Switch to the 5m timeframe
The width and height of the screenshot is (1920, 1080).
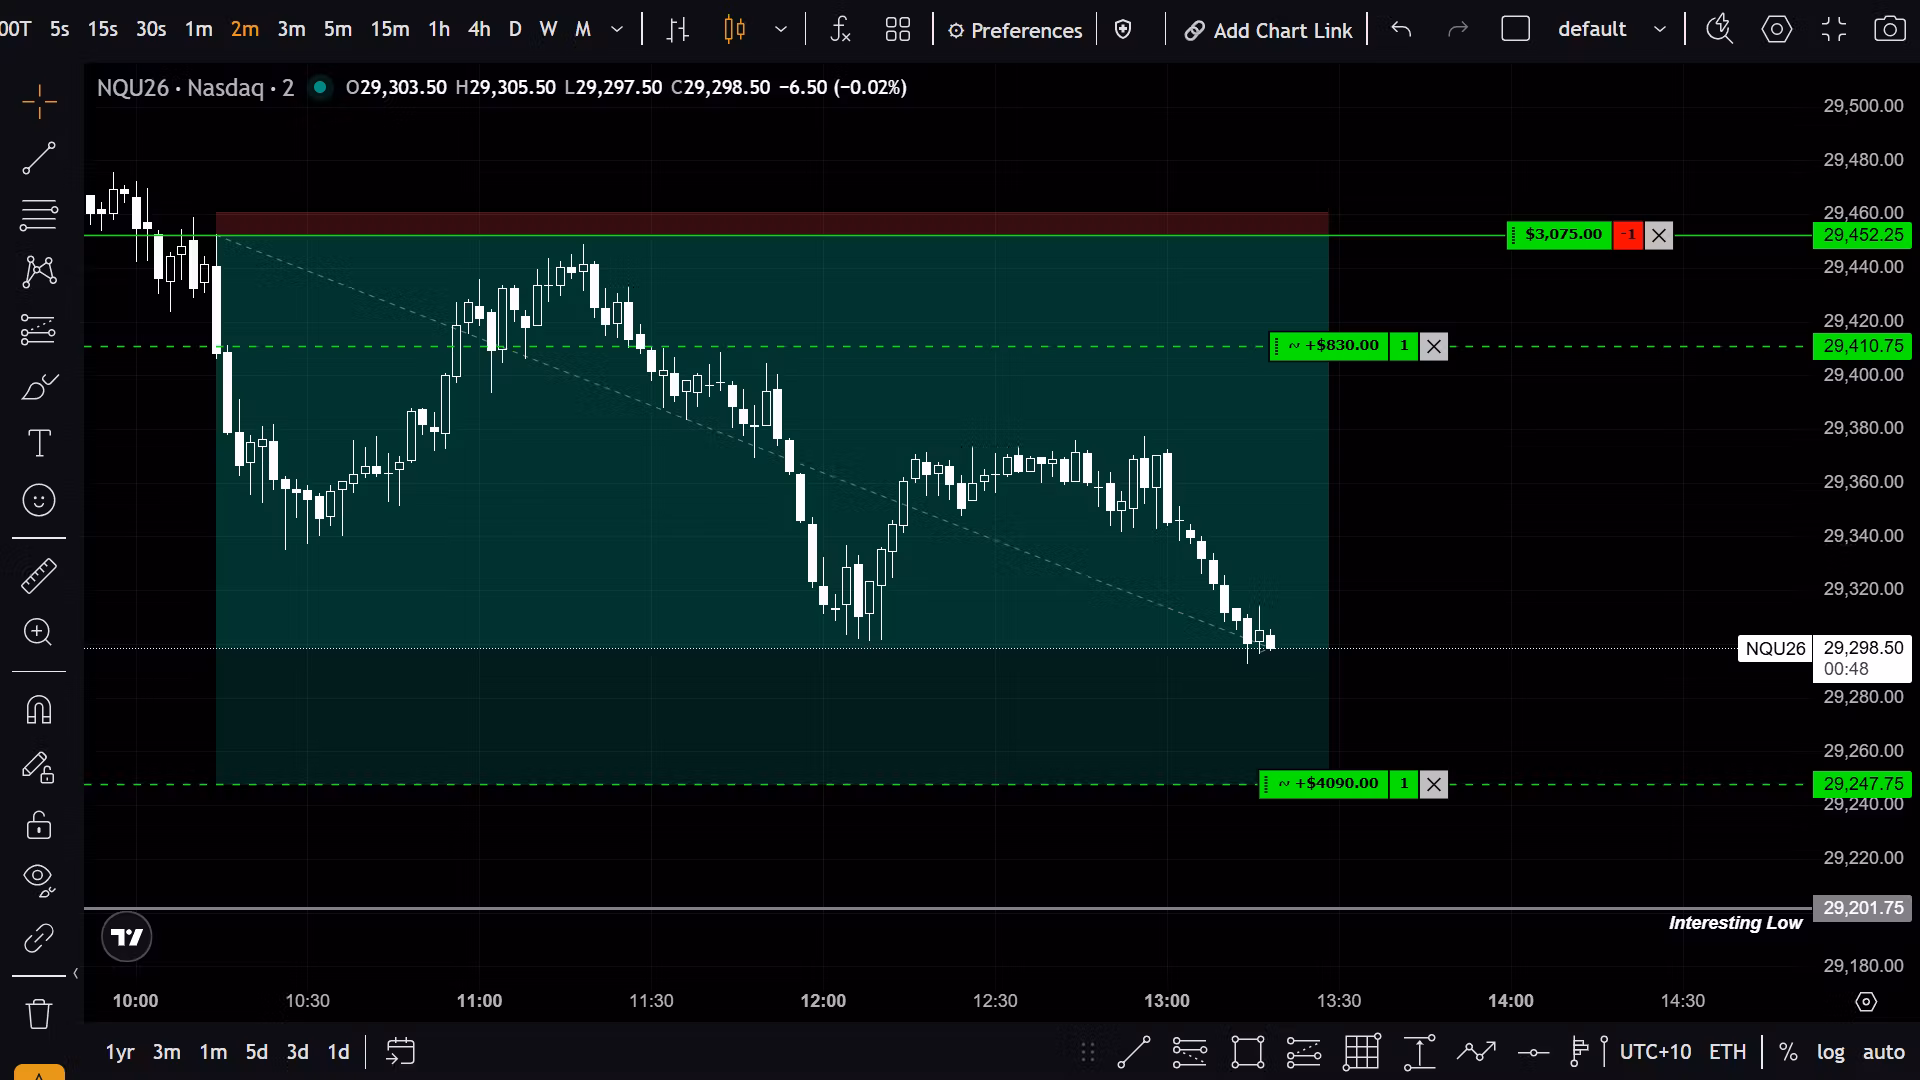point(338,30)
